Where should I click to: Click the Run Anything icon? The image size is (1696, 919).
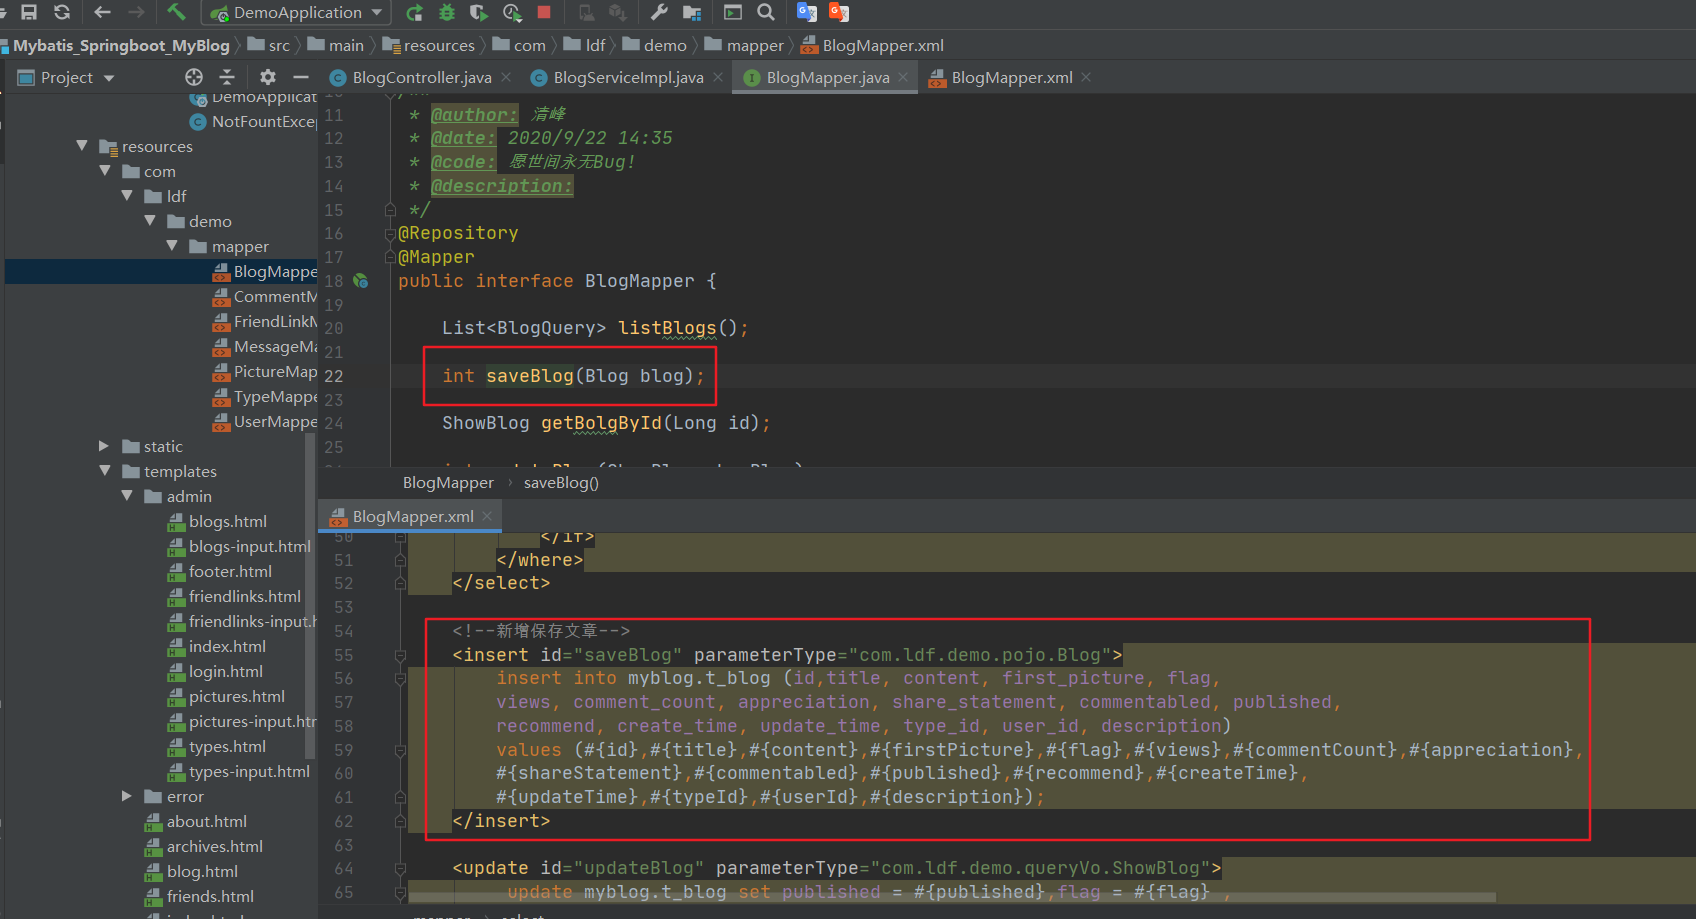(x=733, y=12)
